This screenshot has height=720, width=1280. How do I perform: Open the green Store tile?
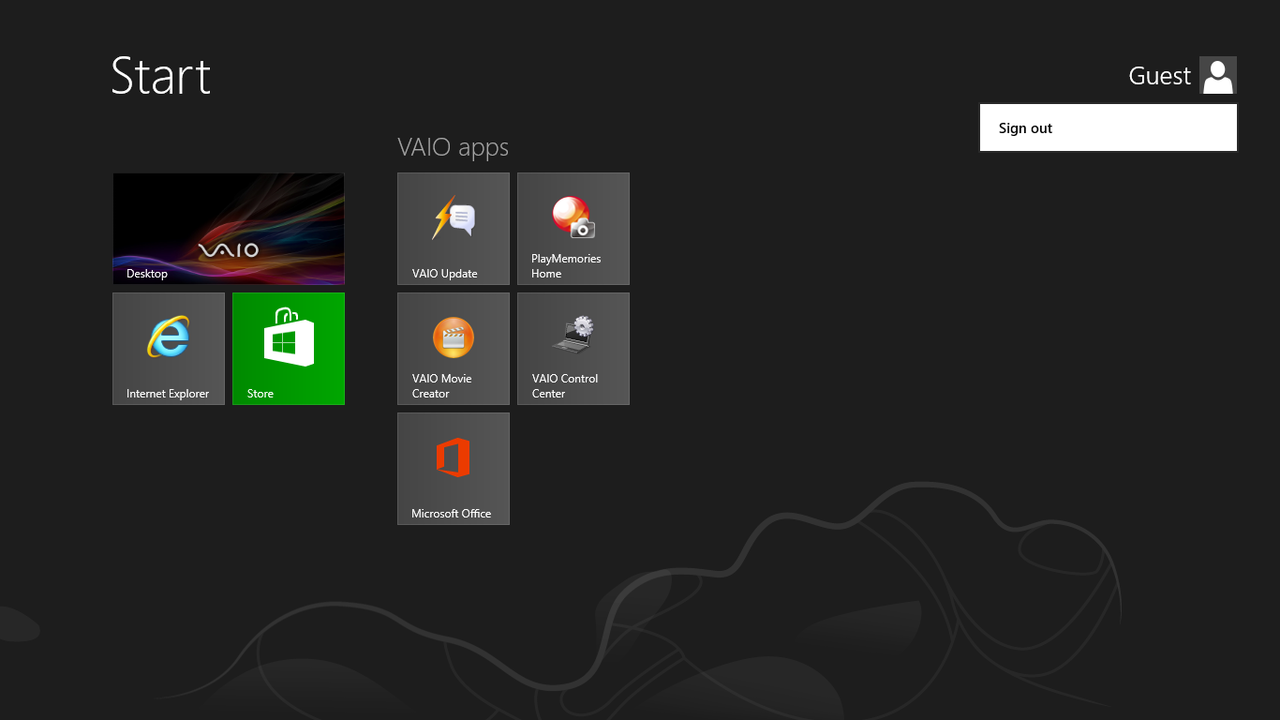(x=289, y=349)
